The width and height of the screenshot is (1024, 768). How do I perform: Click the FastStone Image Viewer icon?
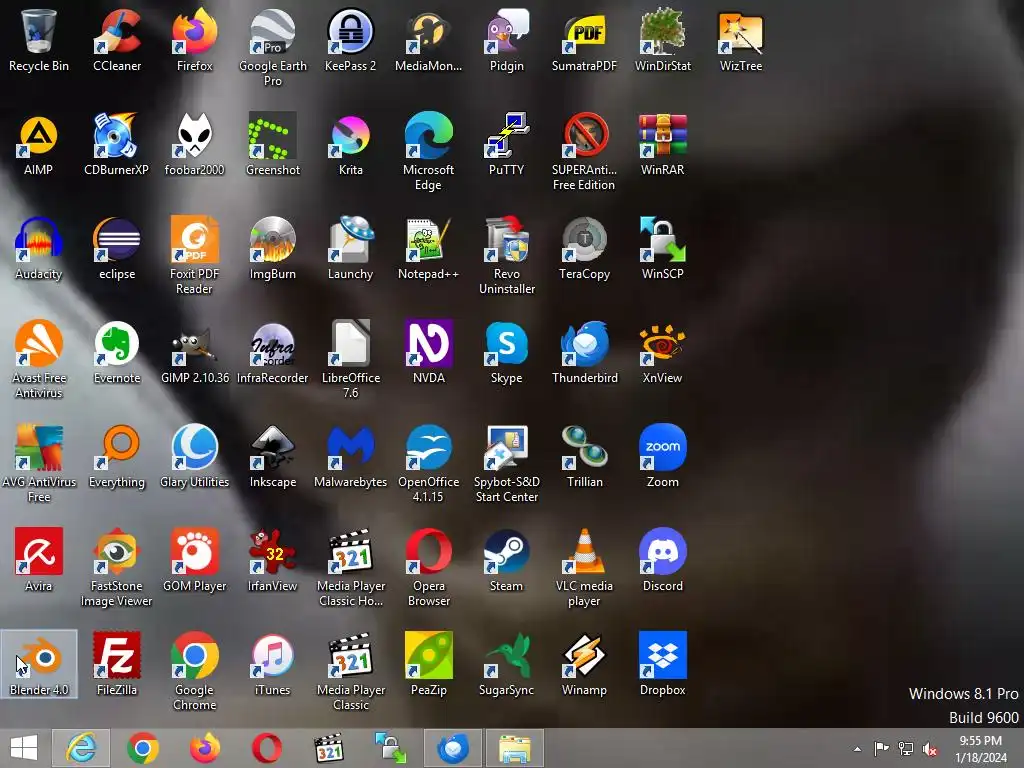(x=117, y=567)
